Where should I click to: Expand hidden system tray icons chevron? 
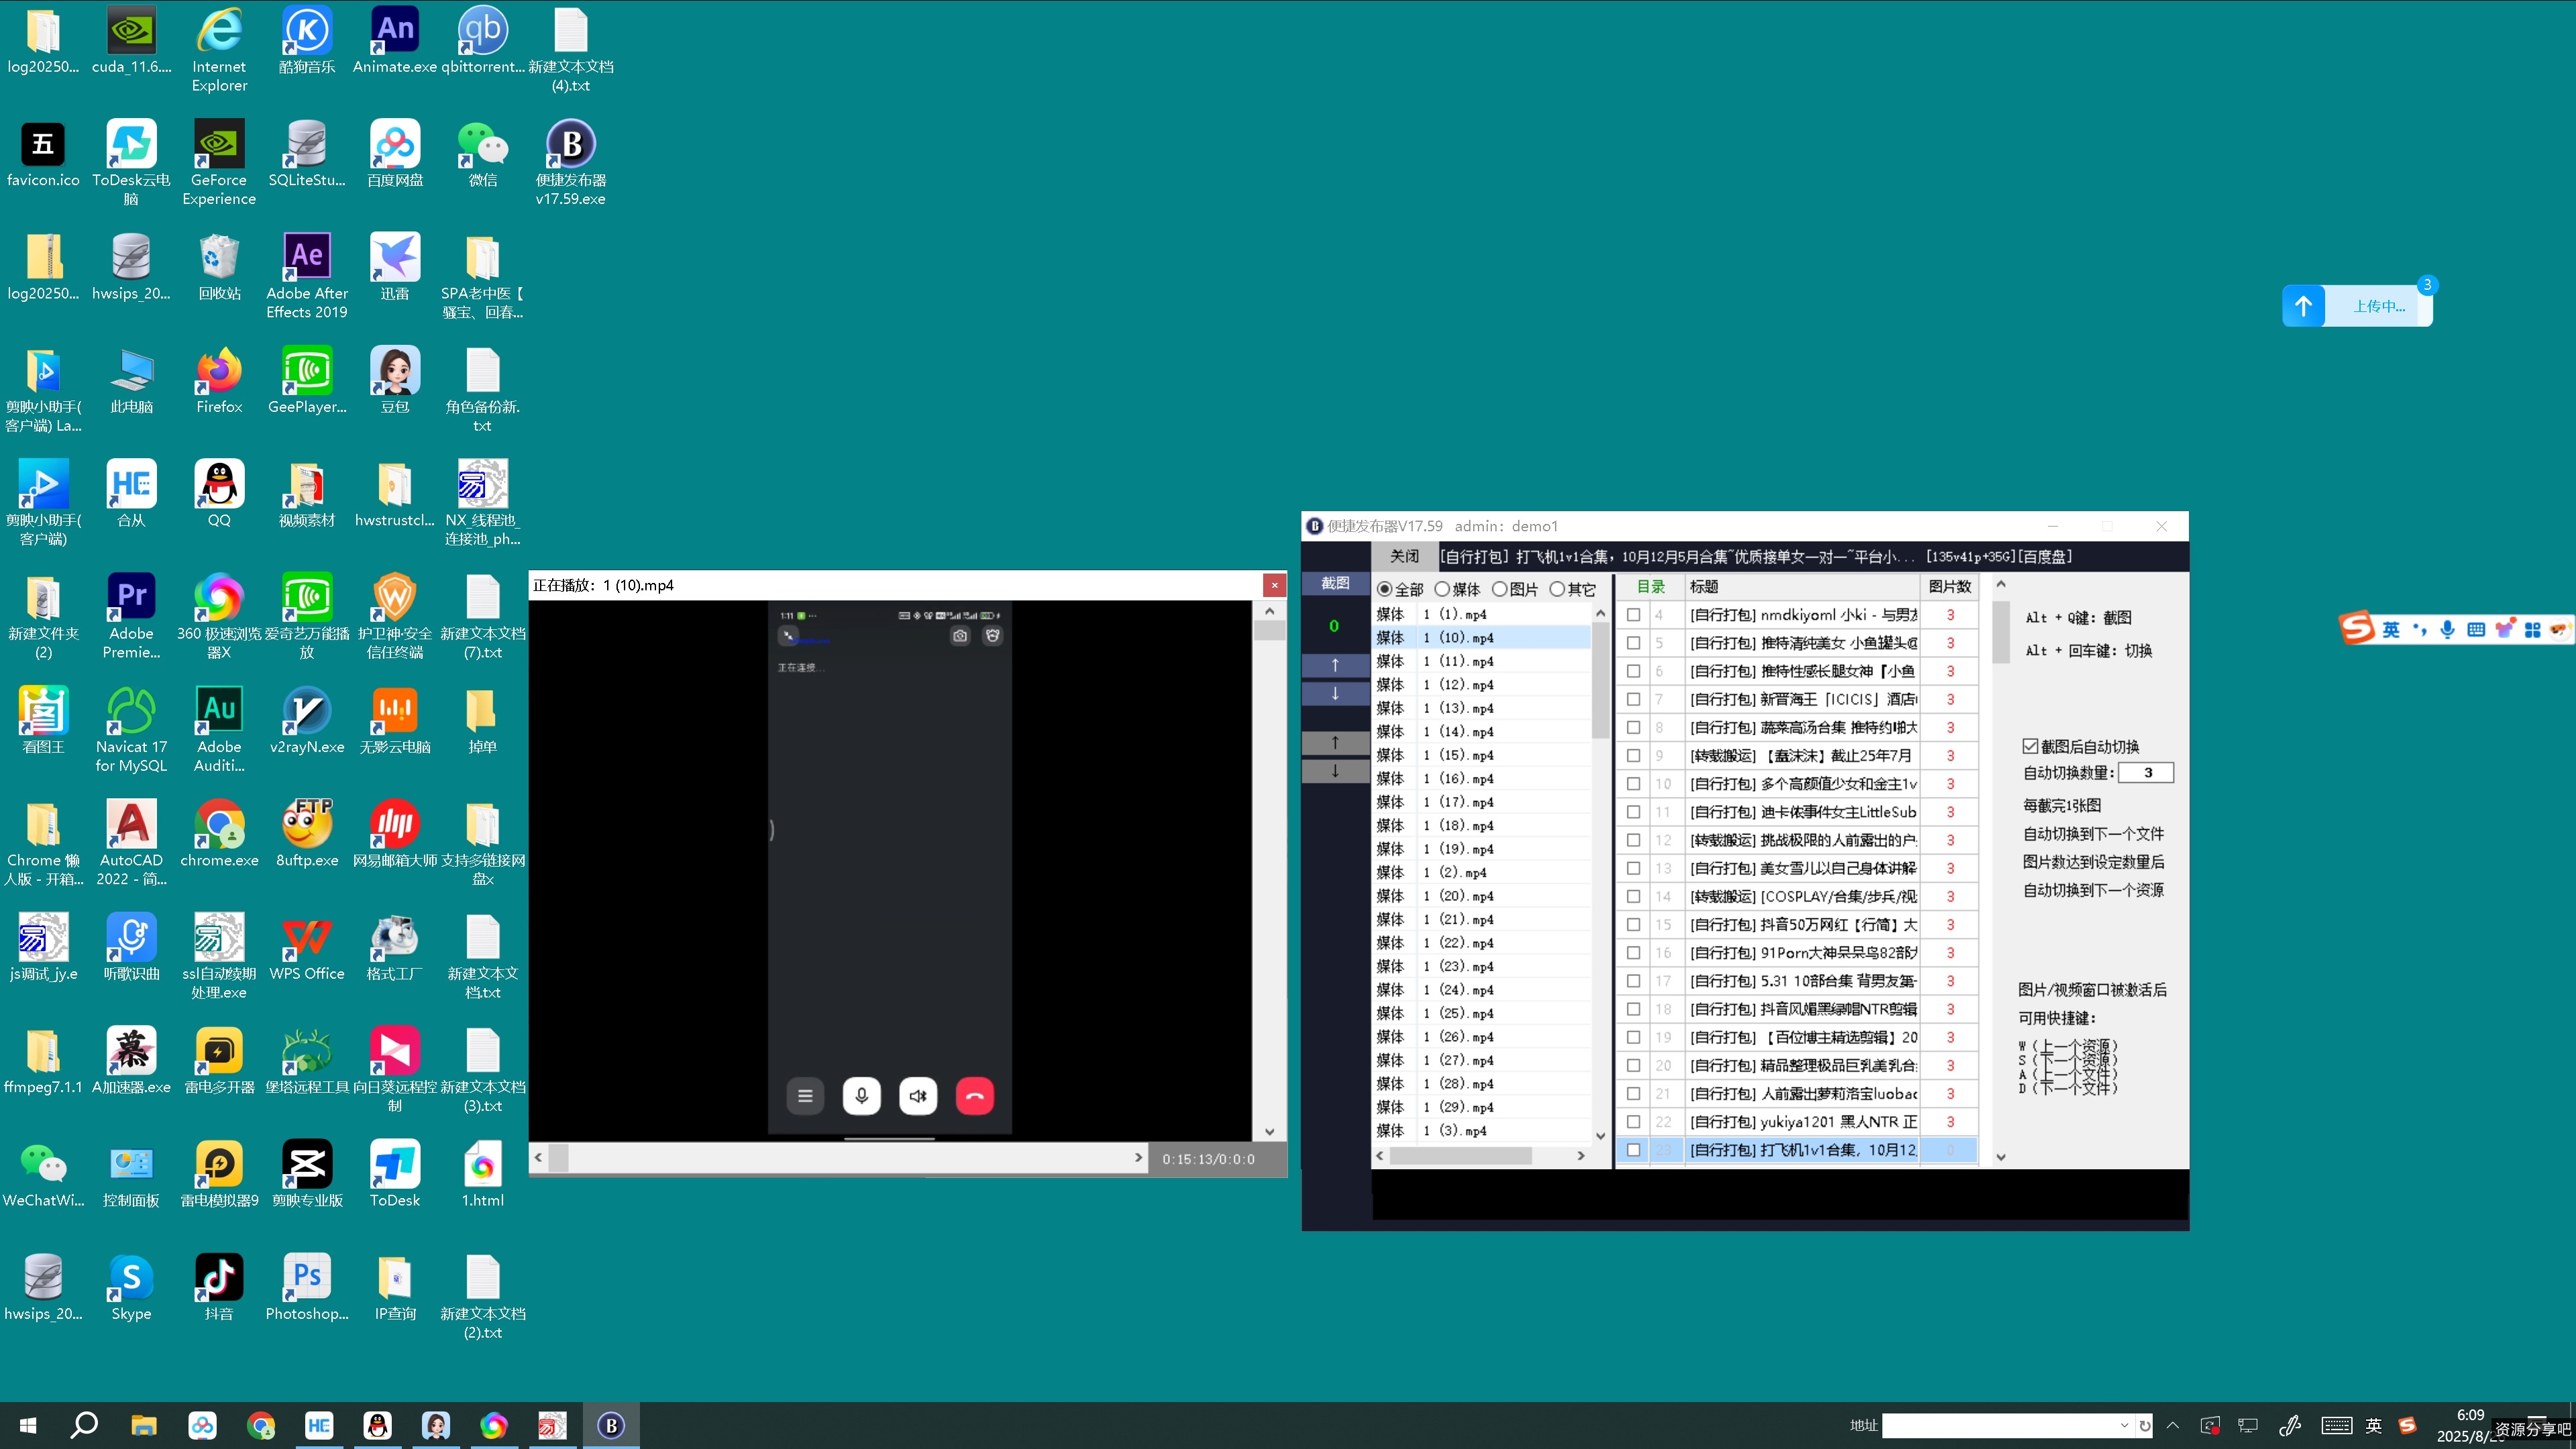[x=2172, y=1425]
